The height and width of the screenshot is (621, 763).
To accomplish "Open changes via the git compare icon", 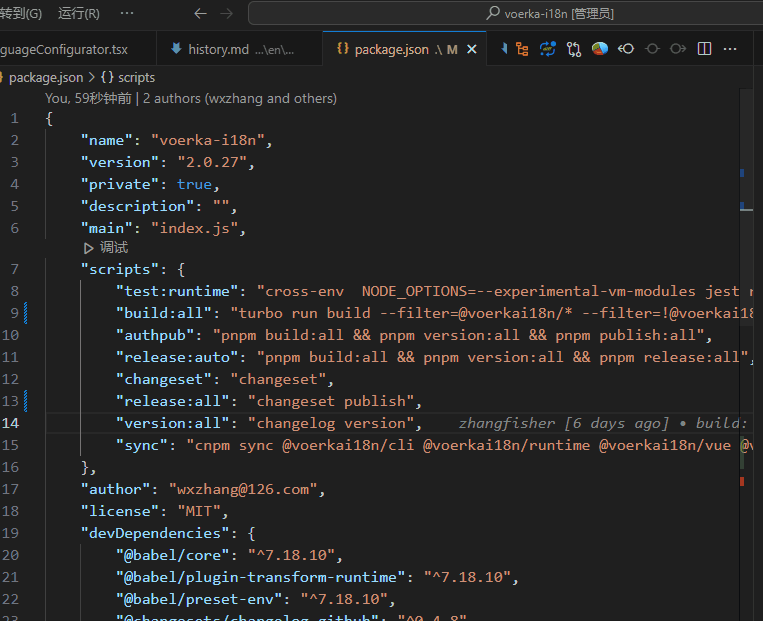I will tap(574, 49).
